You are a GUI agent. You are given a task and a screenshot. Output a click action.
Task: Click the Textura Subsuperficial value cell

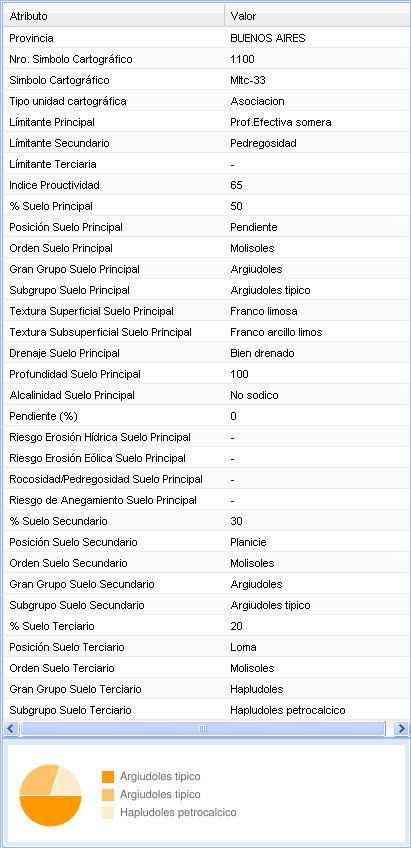point(317,332)
